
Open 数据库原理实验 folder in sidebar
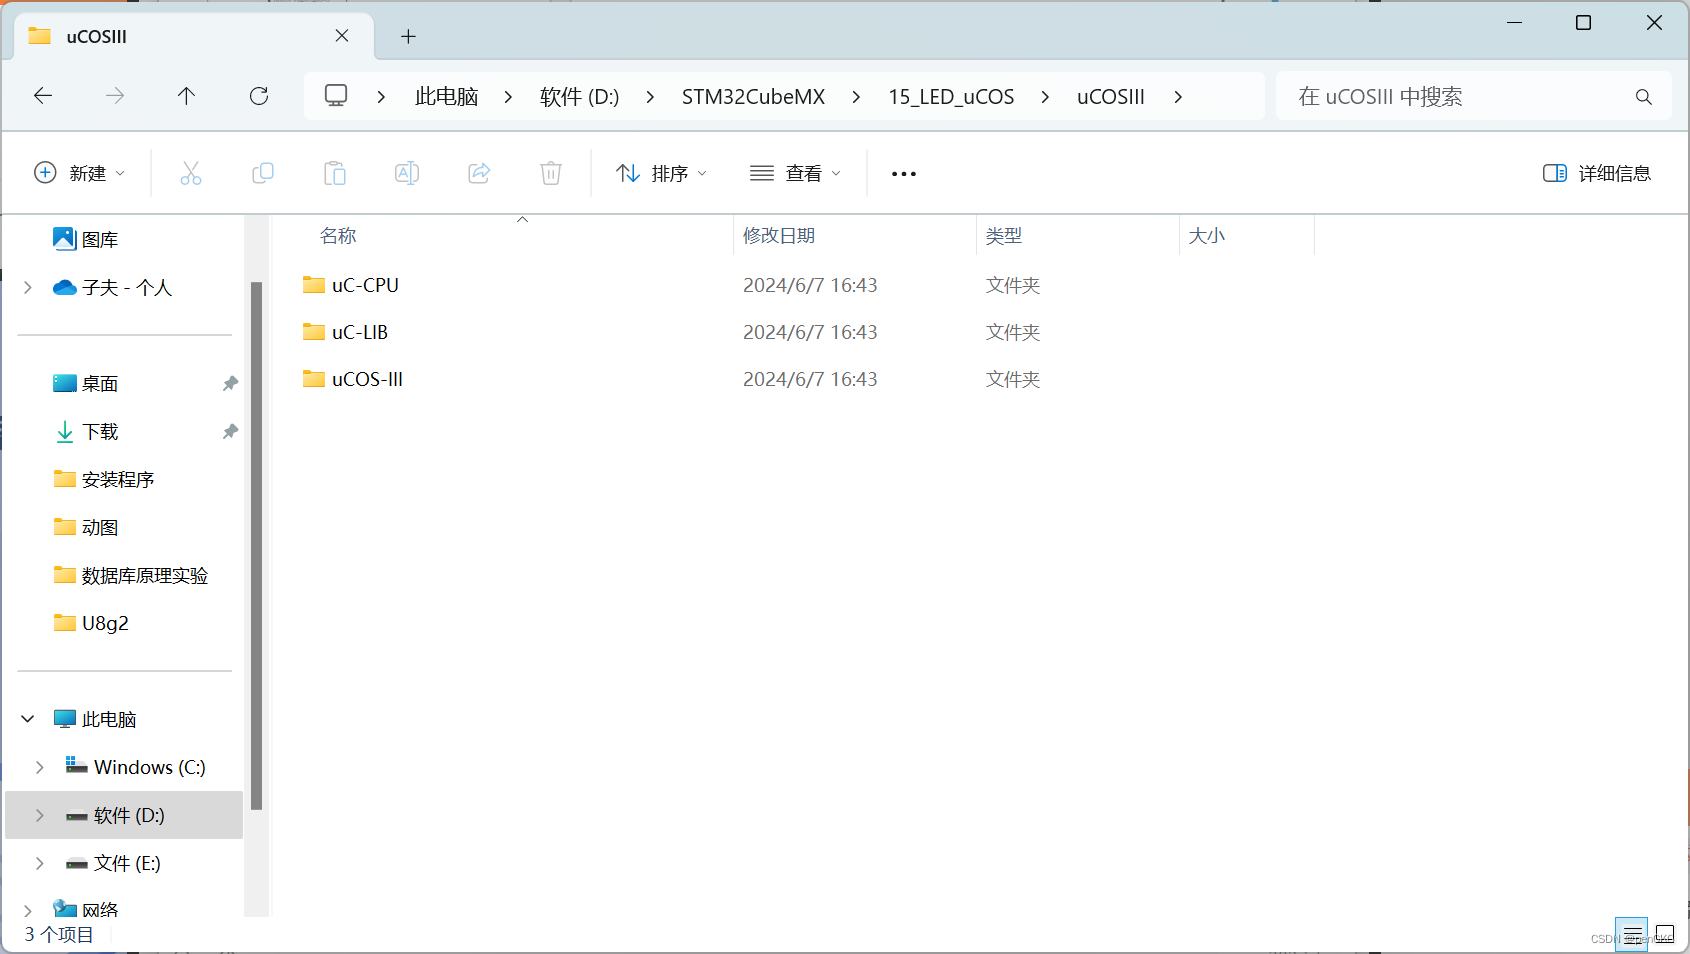[145, 575]
